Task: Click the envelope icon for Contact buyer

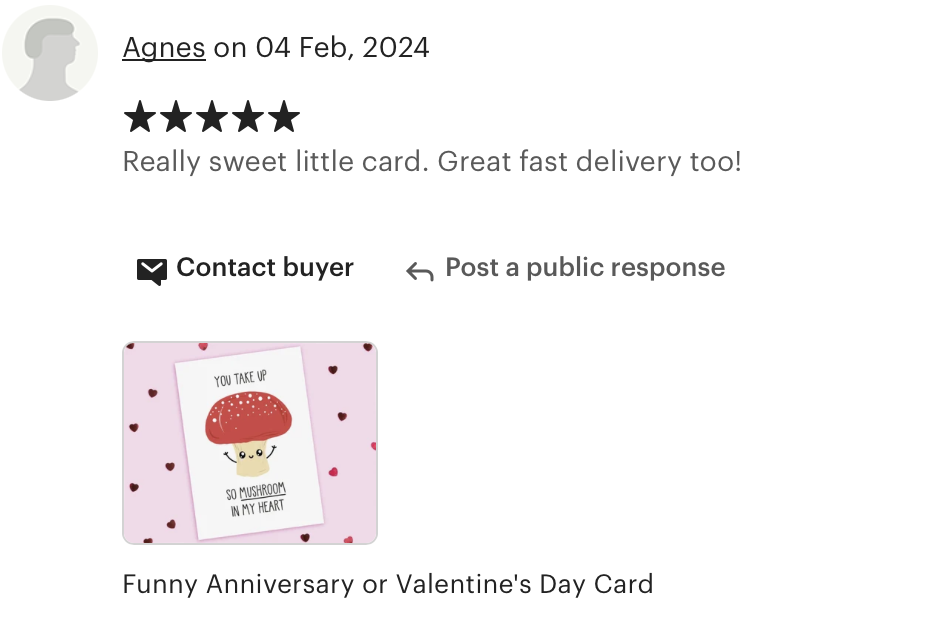Action: 152,272
